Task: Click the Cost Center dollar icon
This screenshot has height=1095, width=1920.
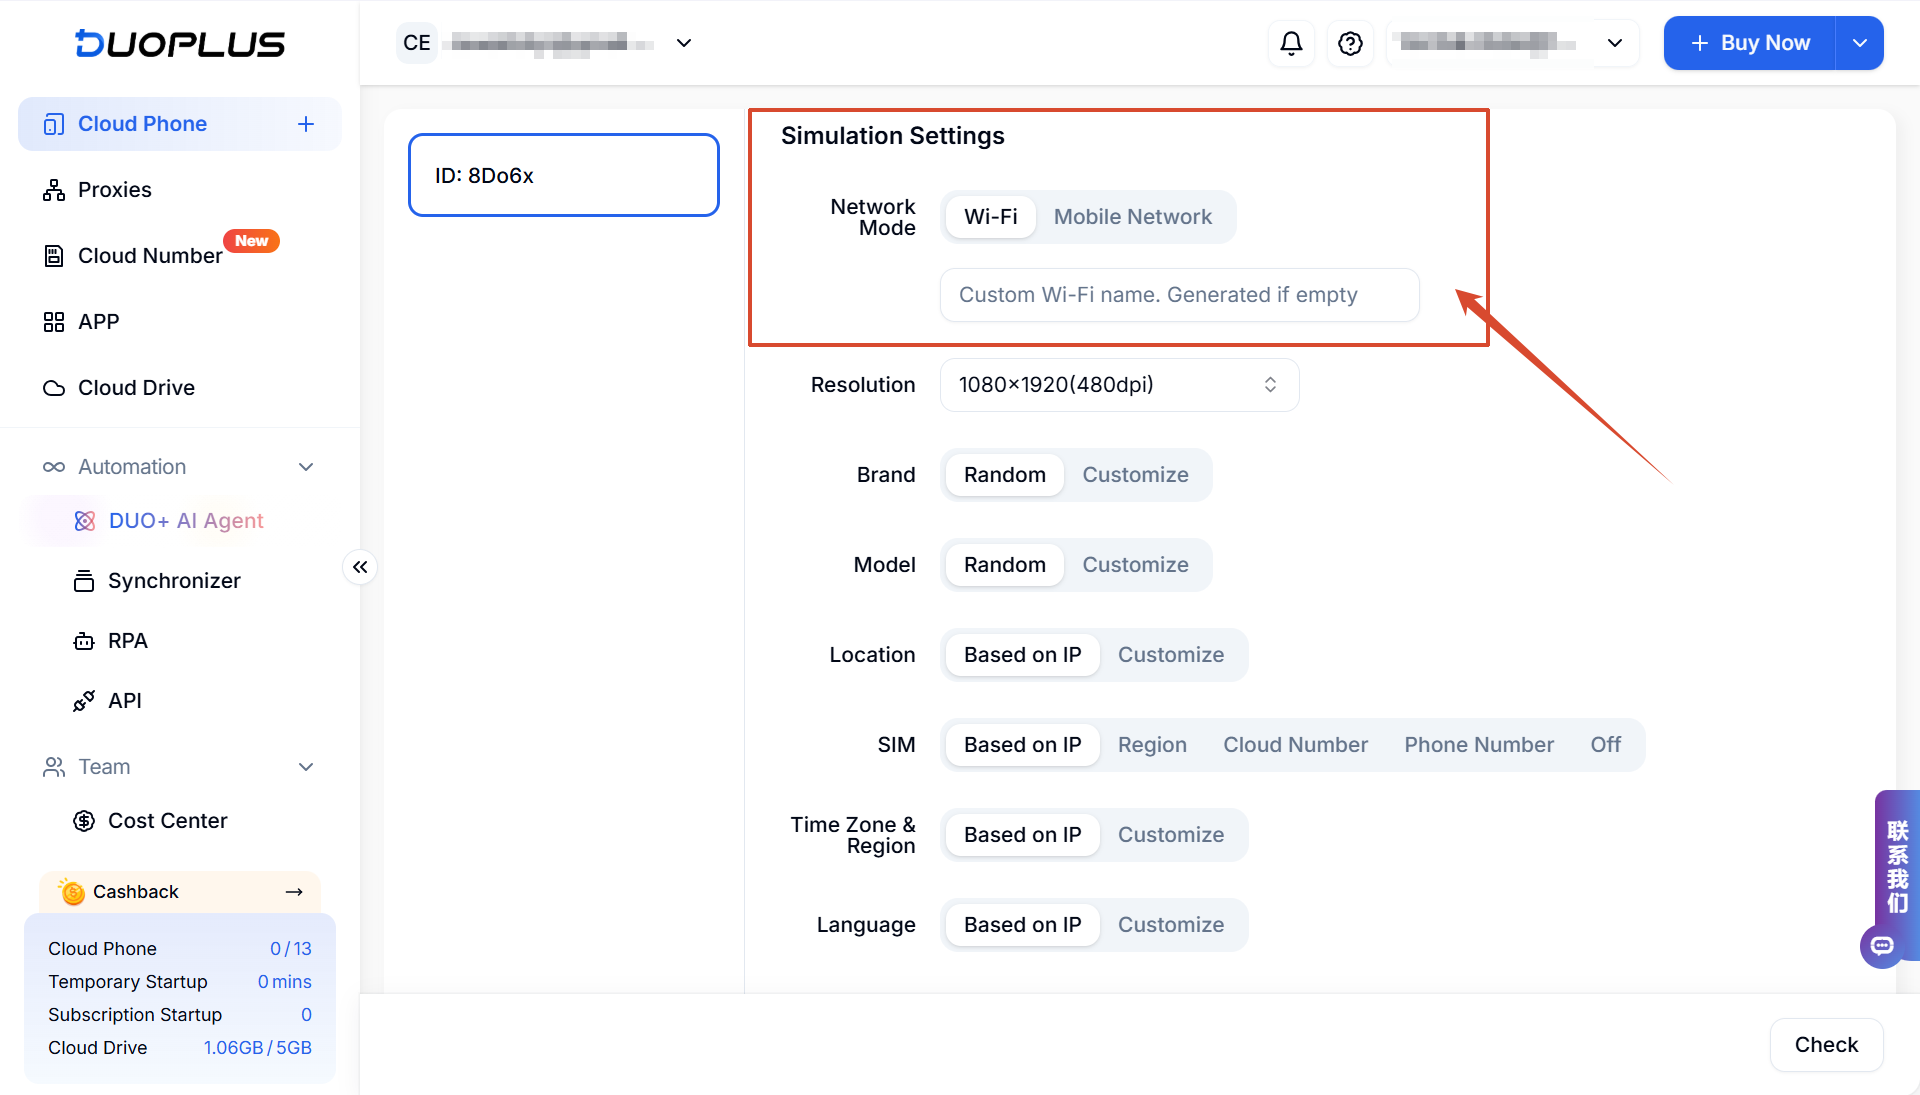Action: click(84, 821)
